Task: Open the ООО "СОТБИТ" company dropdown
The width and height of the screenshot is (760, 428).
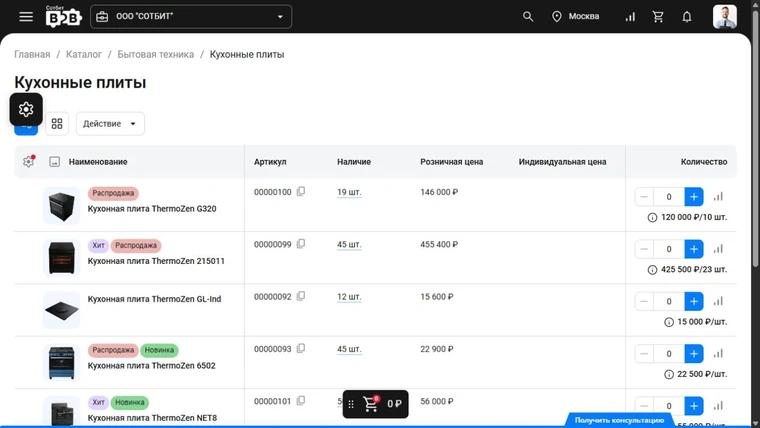Action: coord(191,16)
